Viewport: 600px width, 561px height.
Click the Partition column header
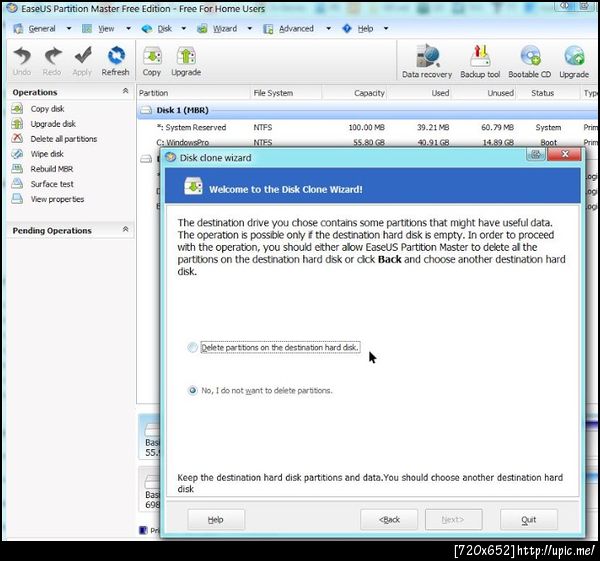click(x=193, y=93)
